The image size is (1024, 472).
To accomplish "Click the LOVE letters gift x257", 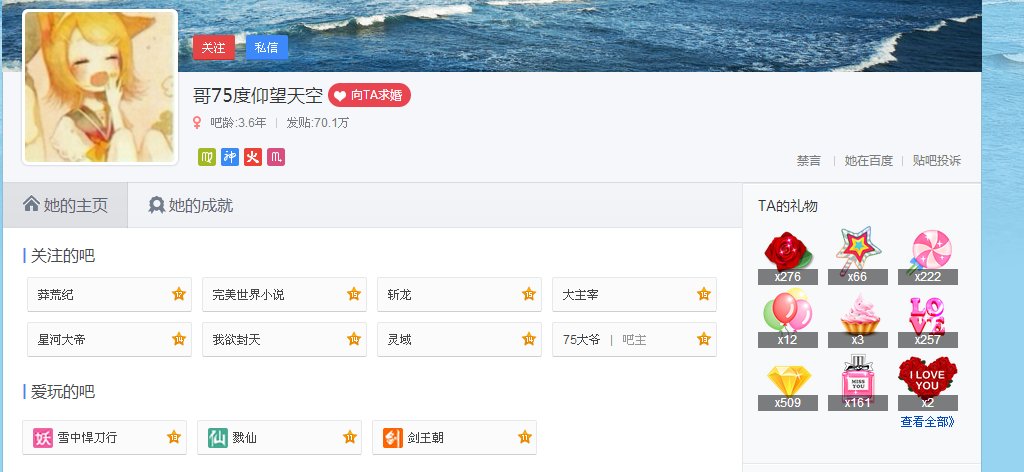I will point(928,319).
